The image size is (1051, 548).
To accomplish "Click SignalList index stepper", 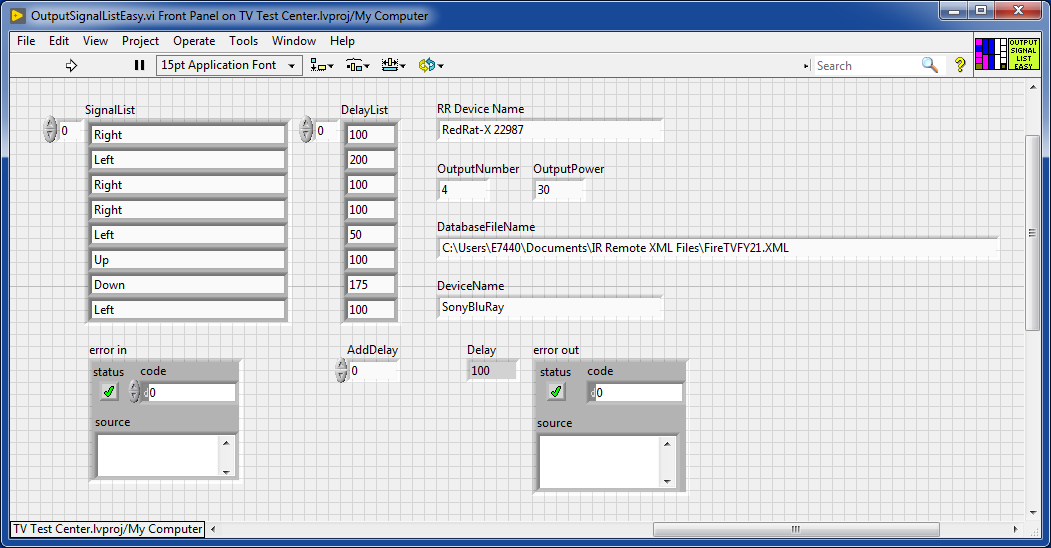I will [50, 129].
